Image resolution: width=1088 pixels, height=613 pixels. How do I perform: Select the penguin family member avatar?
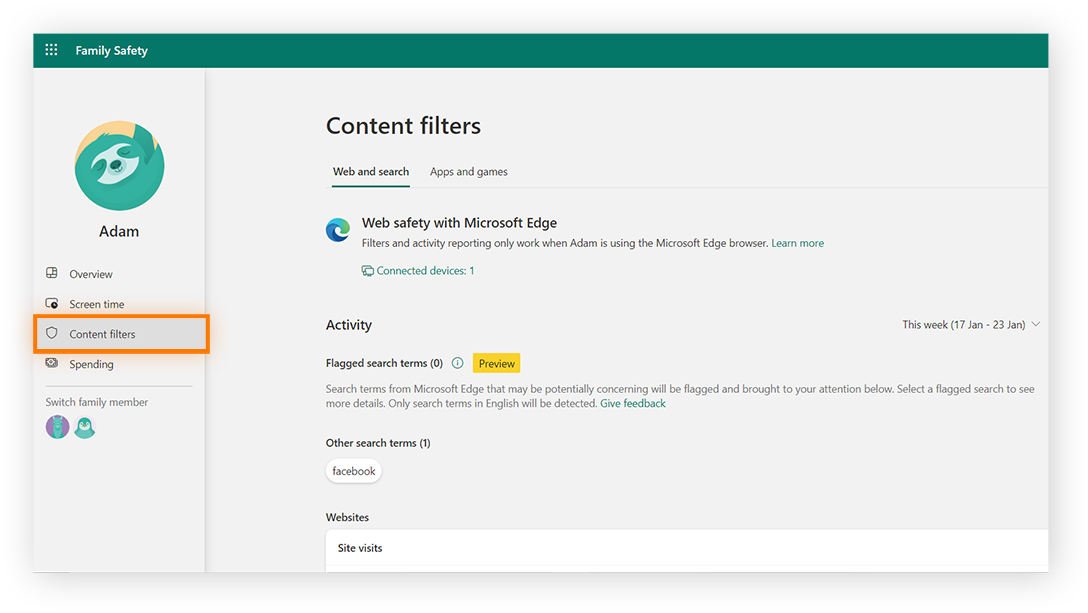tap(85, 427)
